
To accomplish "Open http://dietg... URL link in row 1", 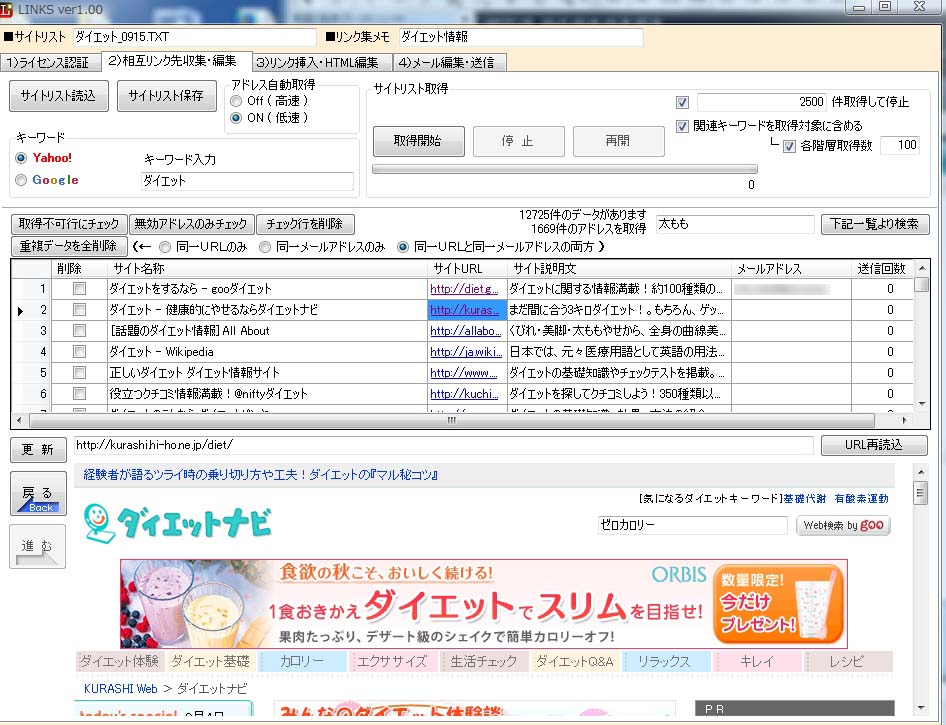I will click(x=464, y=289).
